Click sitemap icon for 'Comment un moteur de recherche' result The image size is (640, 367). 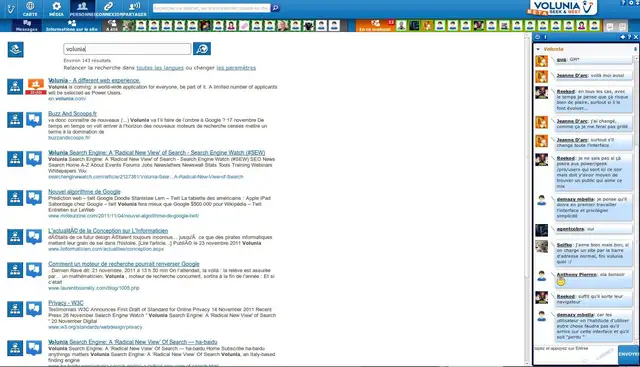pyautogui.click(x=15, y=270)
